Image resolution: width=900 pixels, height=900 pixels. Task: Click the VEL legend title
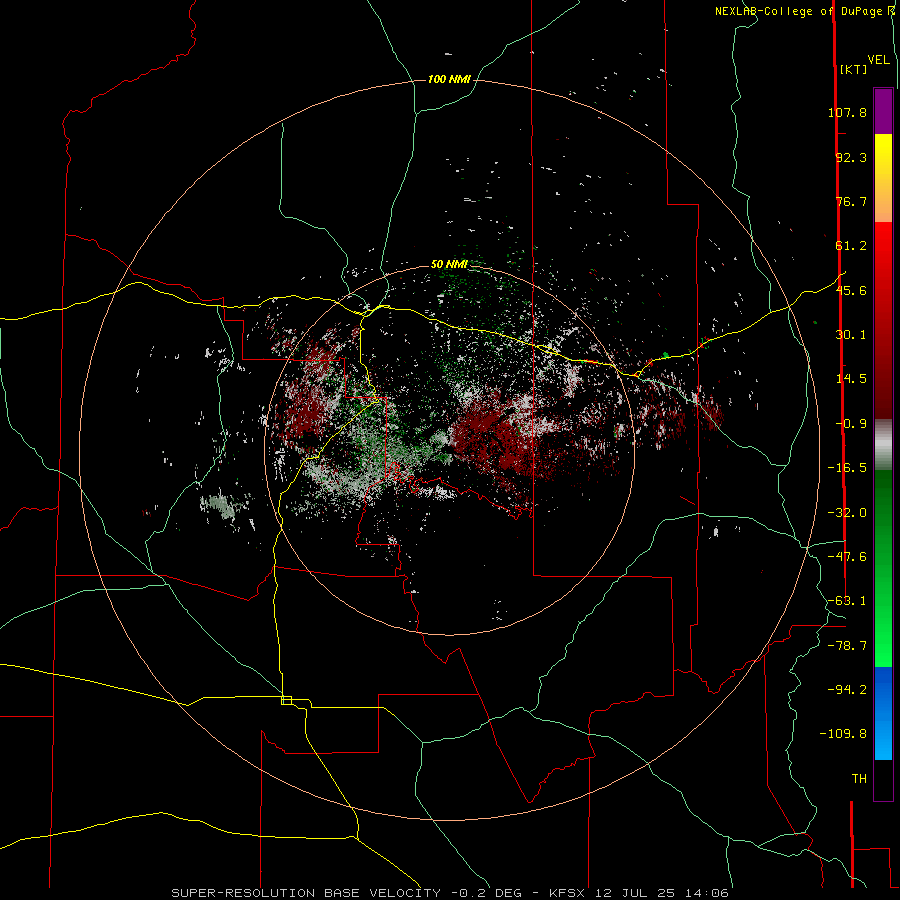pos(878,60)
